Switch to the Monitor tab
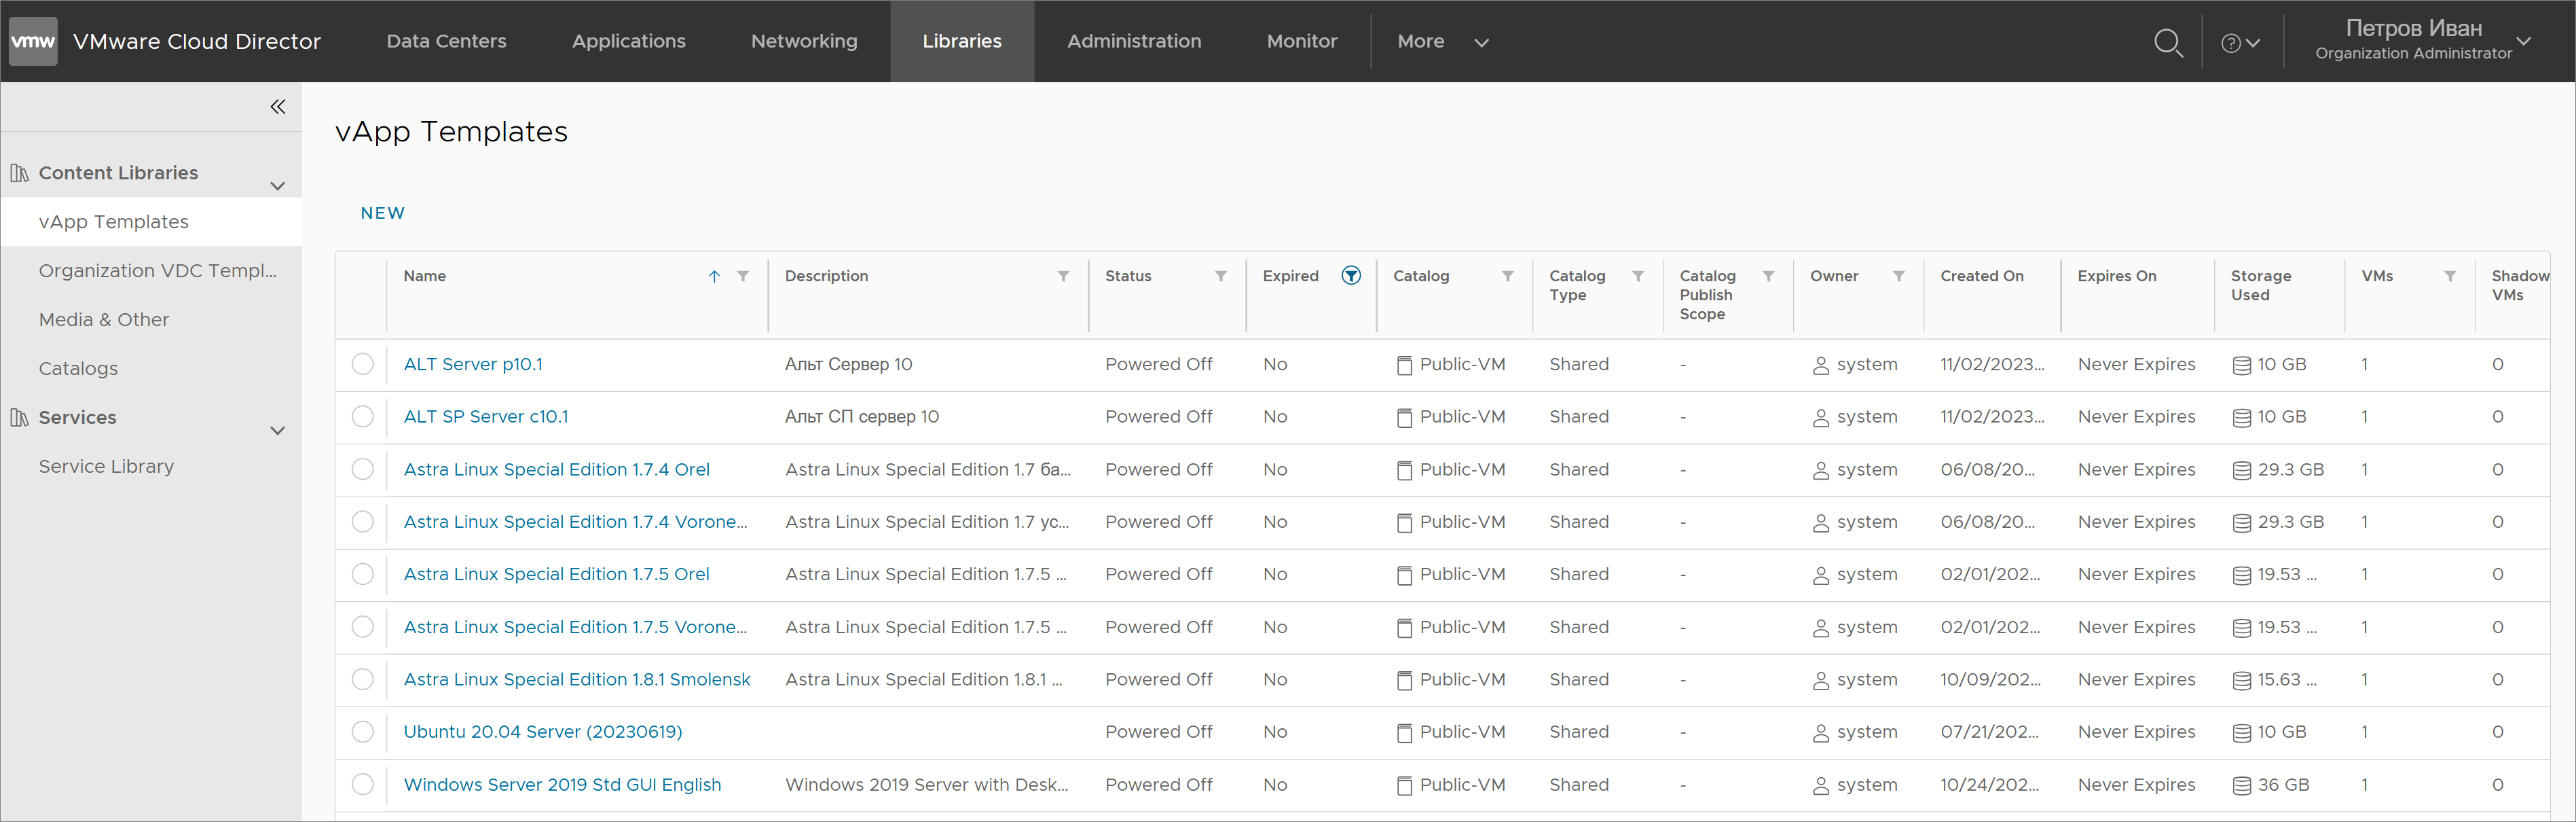The height and width of the screenshot is (822, 2576). (1302, 41)
